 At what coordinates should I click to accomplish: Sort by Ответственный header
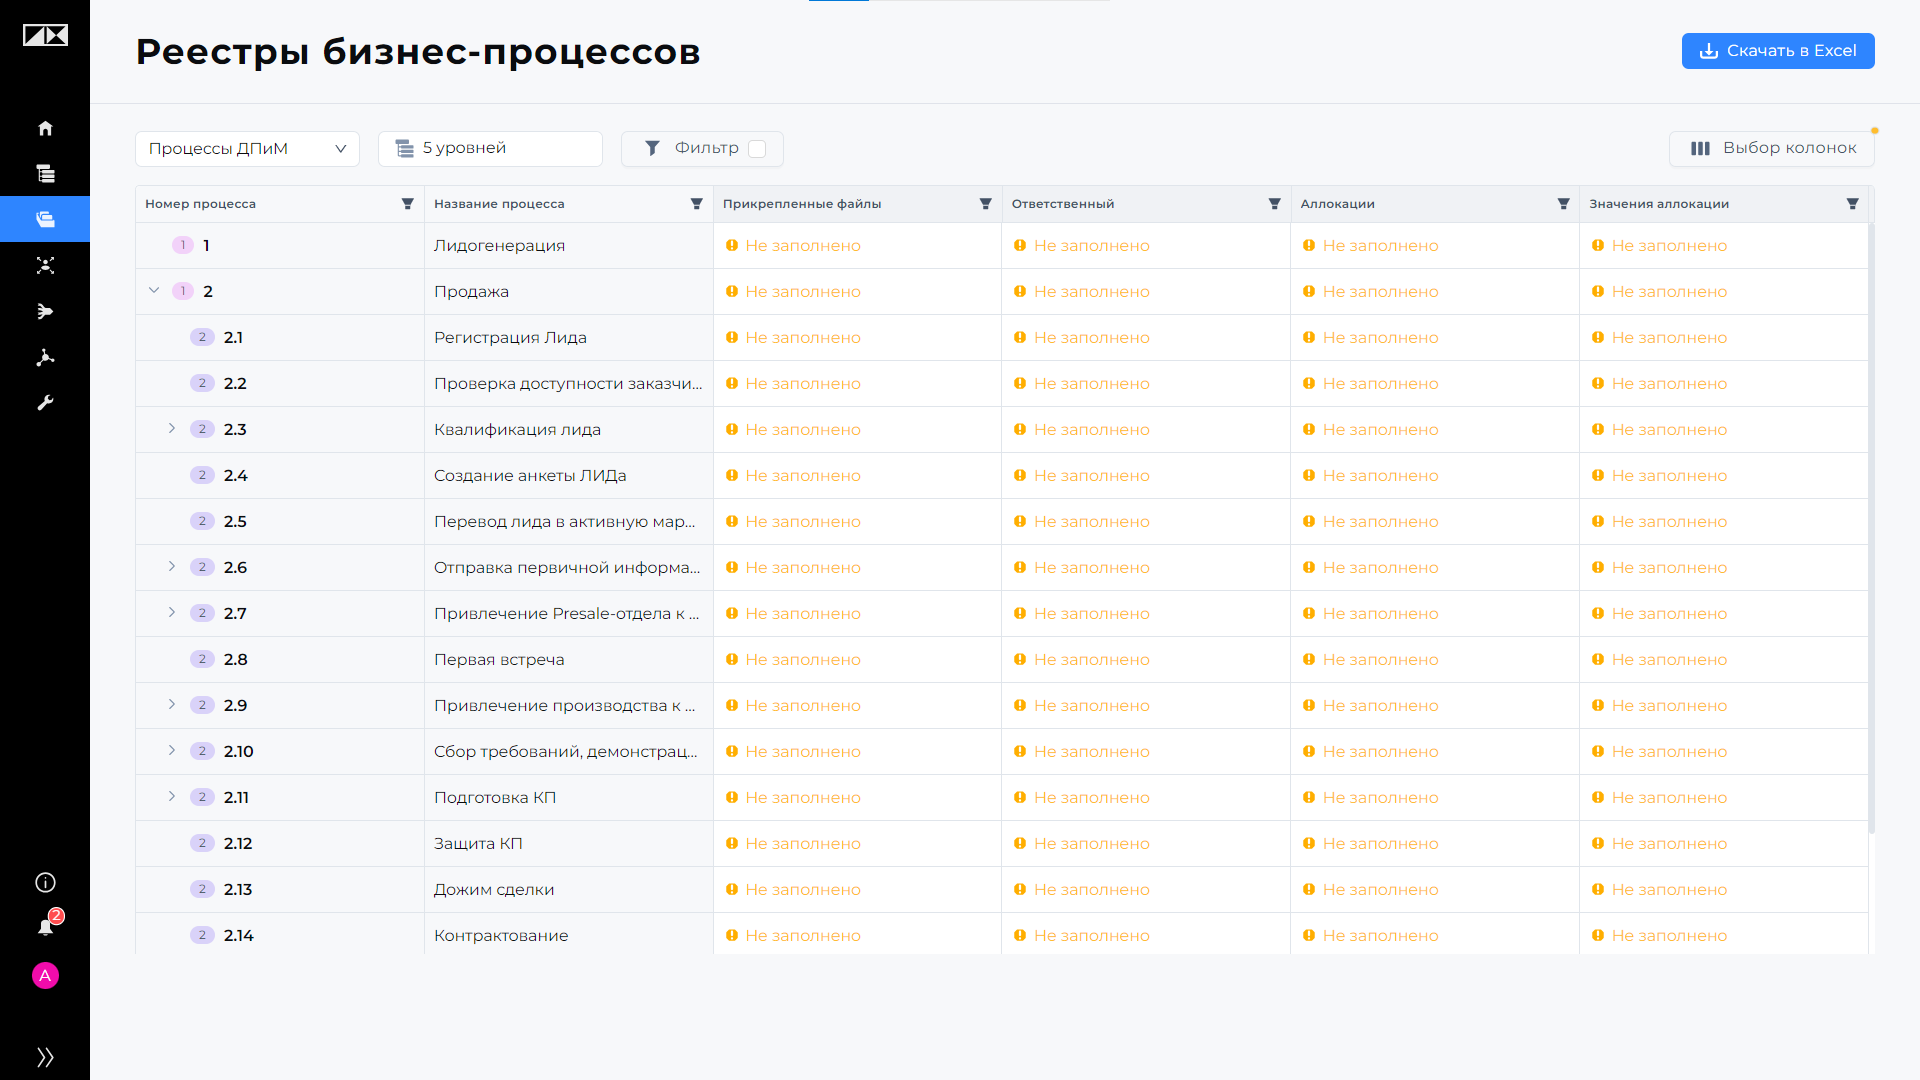(1063, 204)
